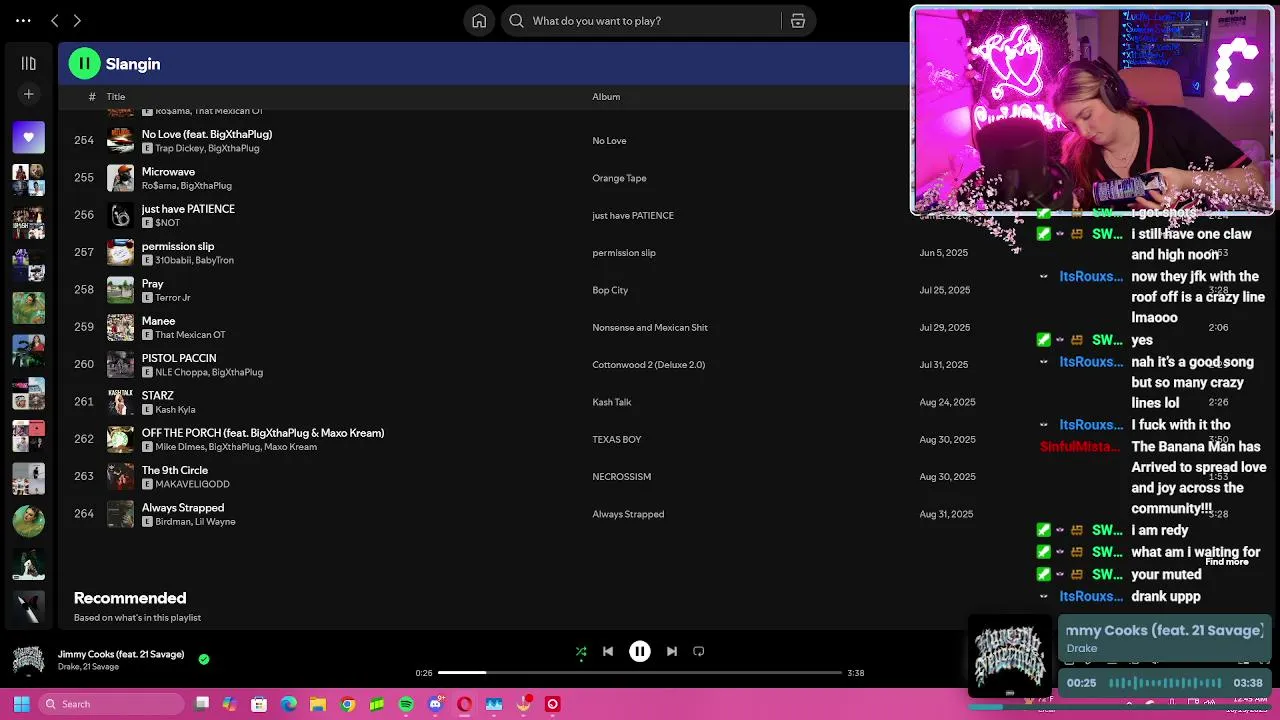Select the track 'Pray'
The height and width of the screenshot is (720, 1280).
tap(152, 283)
